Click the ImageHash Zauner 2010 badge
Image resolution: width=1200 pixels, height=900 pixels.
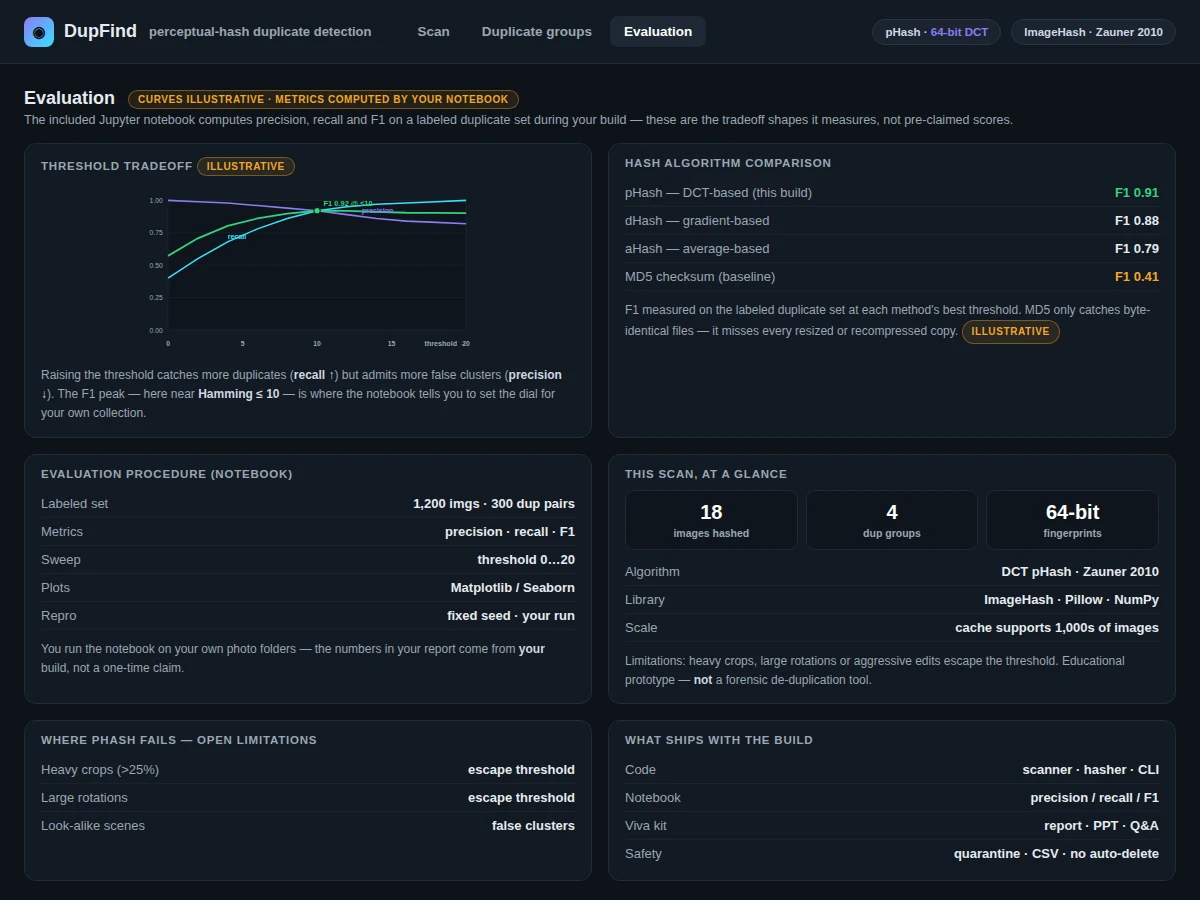(x=1093, y=32)
